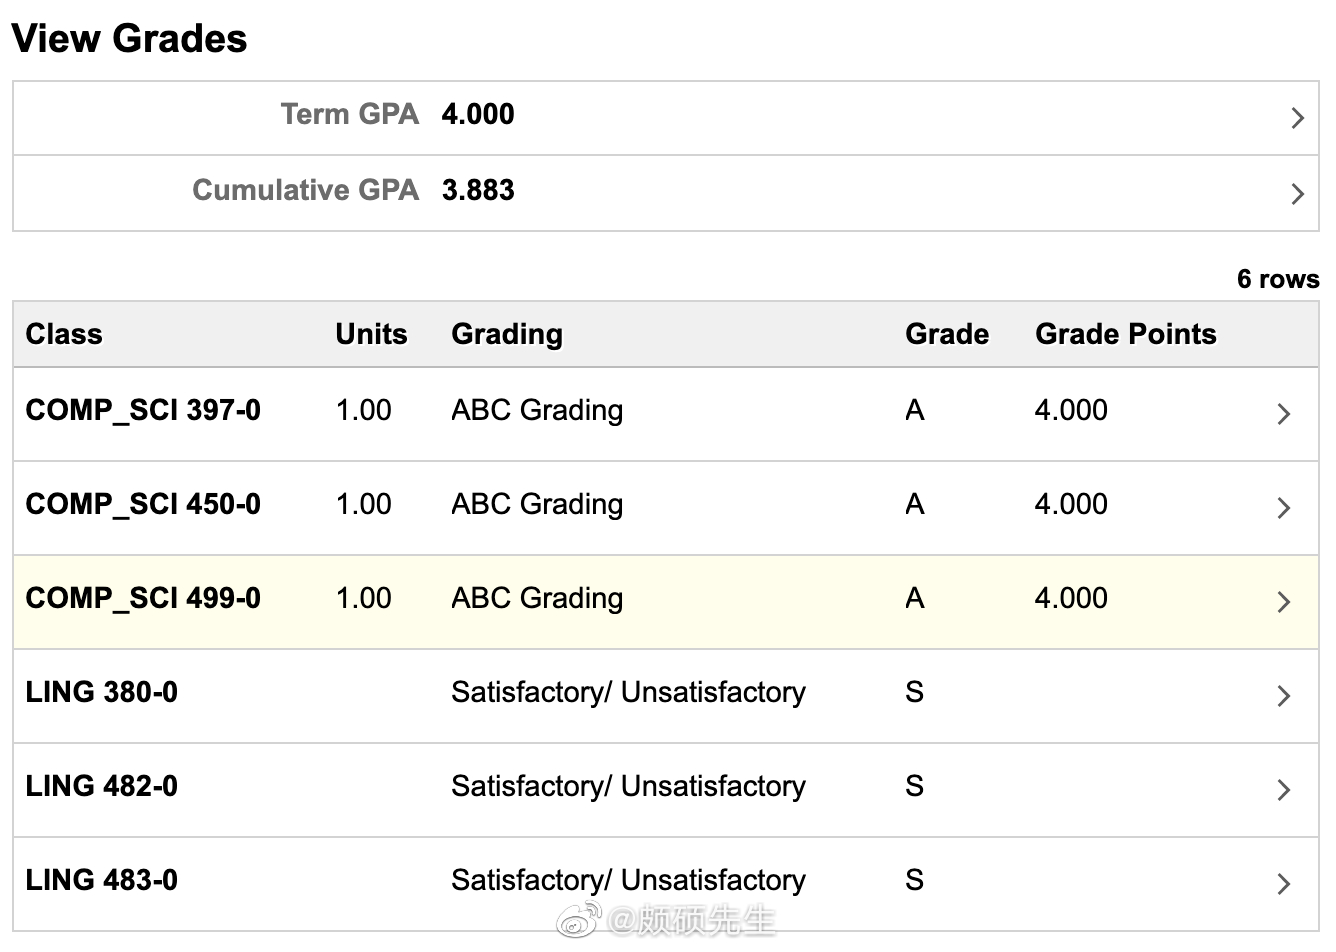Open LING 483-0 details chevron
The image size is (1336, 952).
pos(1284,883)
